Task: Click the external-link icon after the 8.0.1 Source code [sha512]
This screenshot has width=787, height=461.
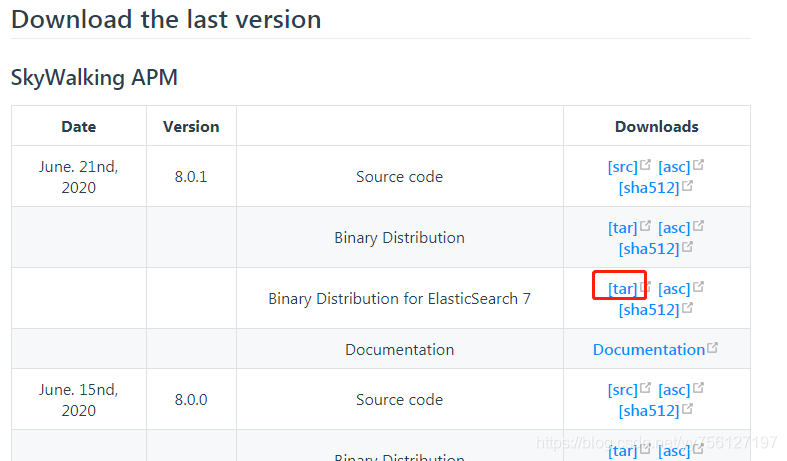Action: point(687,185)
